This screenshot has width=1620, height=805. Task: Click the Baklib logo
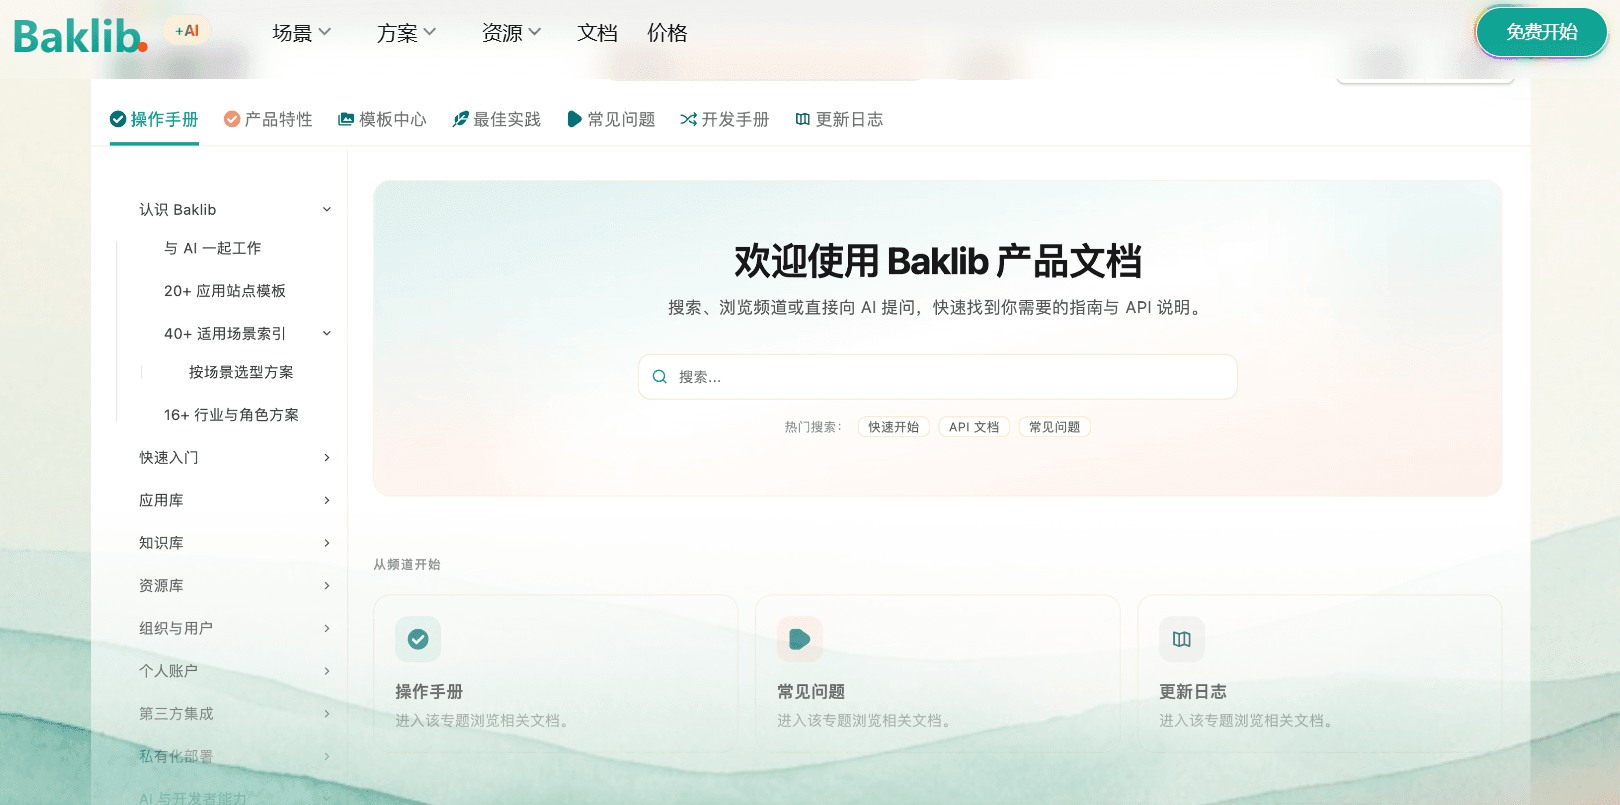click(80, 36)
